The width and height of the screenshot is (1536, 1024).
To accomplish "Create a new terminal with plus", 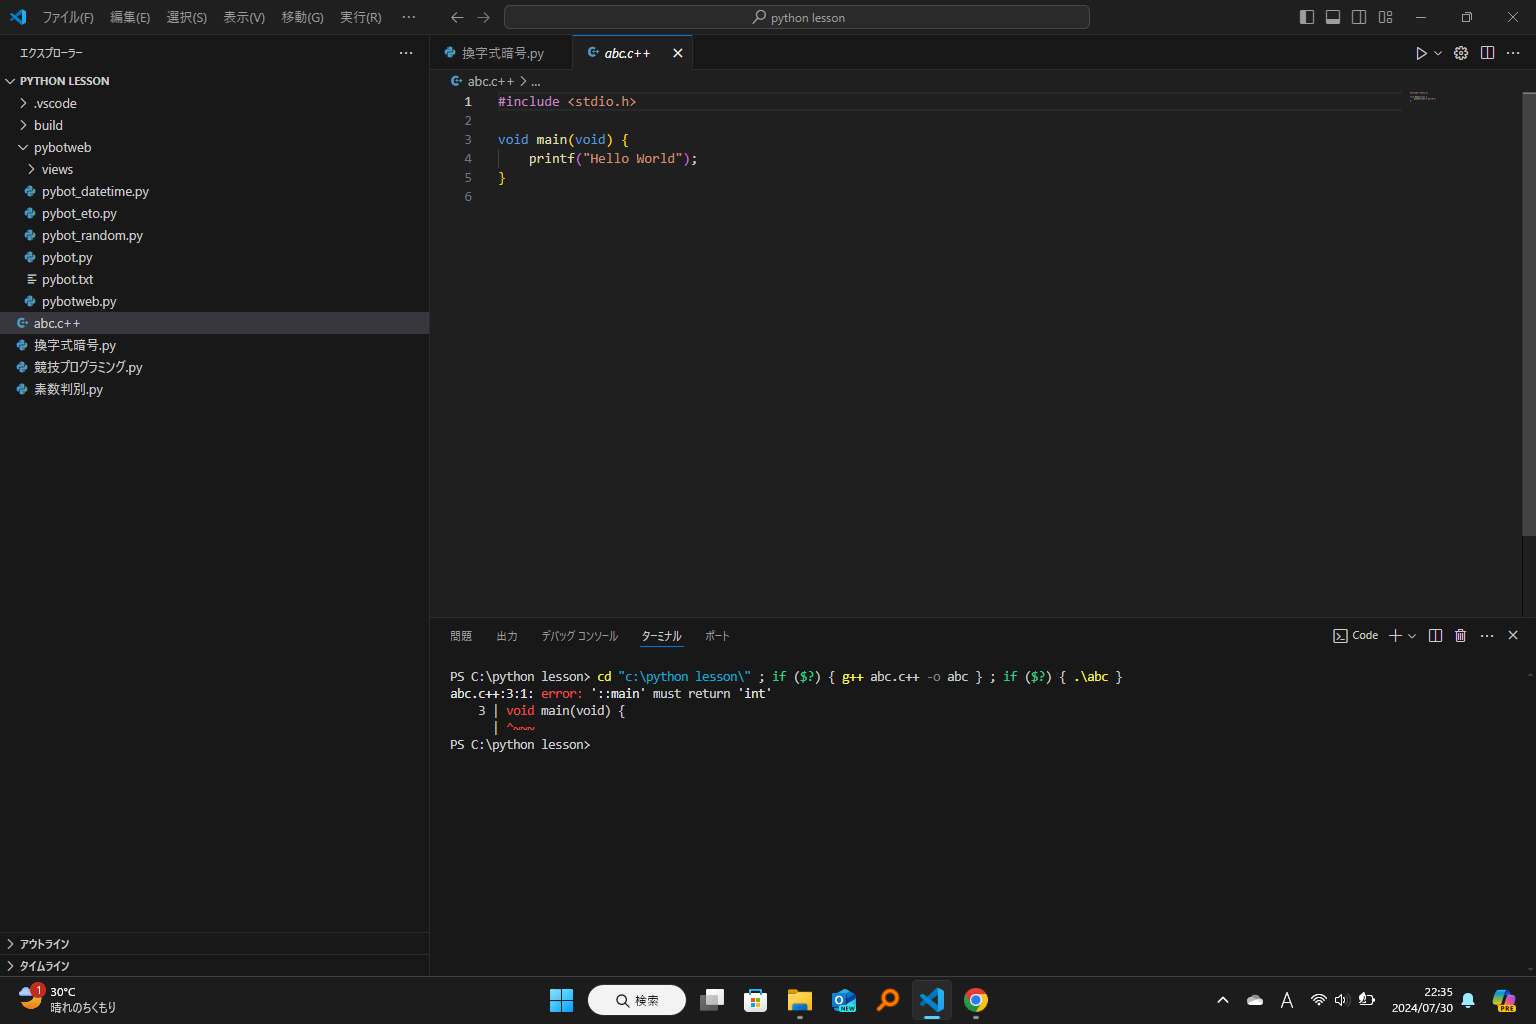I will click(1396, 636).
